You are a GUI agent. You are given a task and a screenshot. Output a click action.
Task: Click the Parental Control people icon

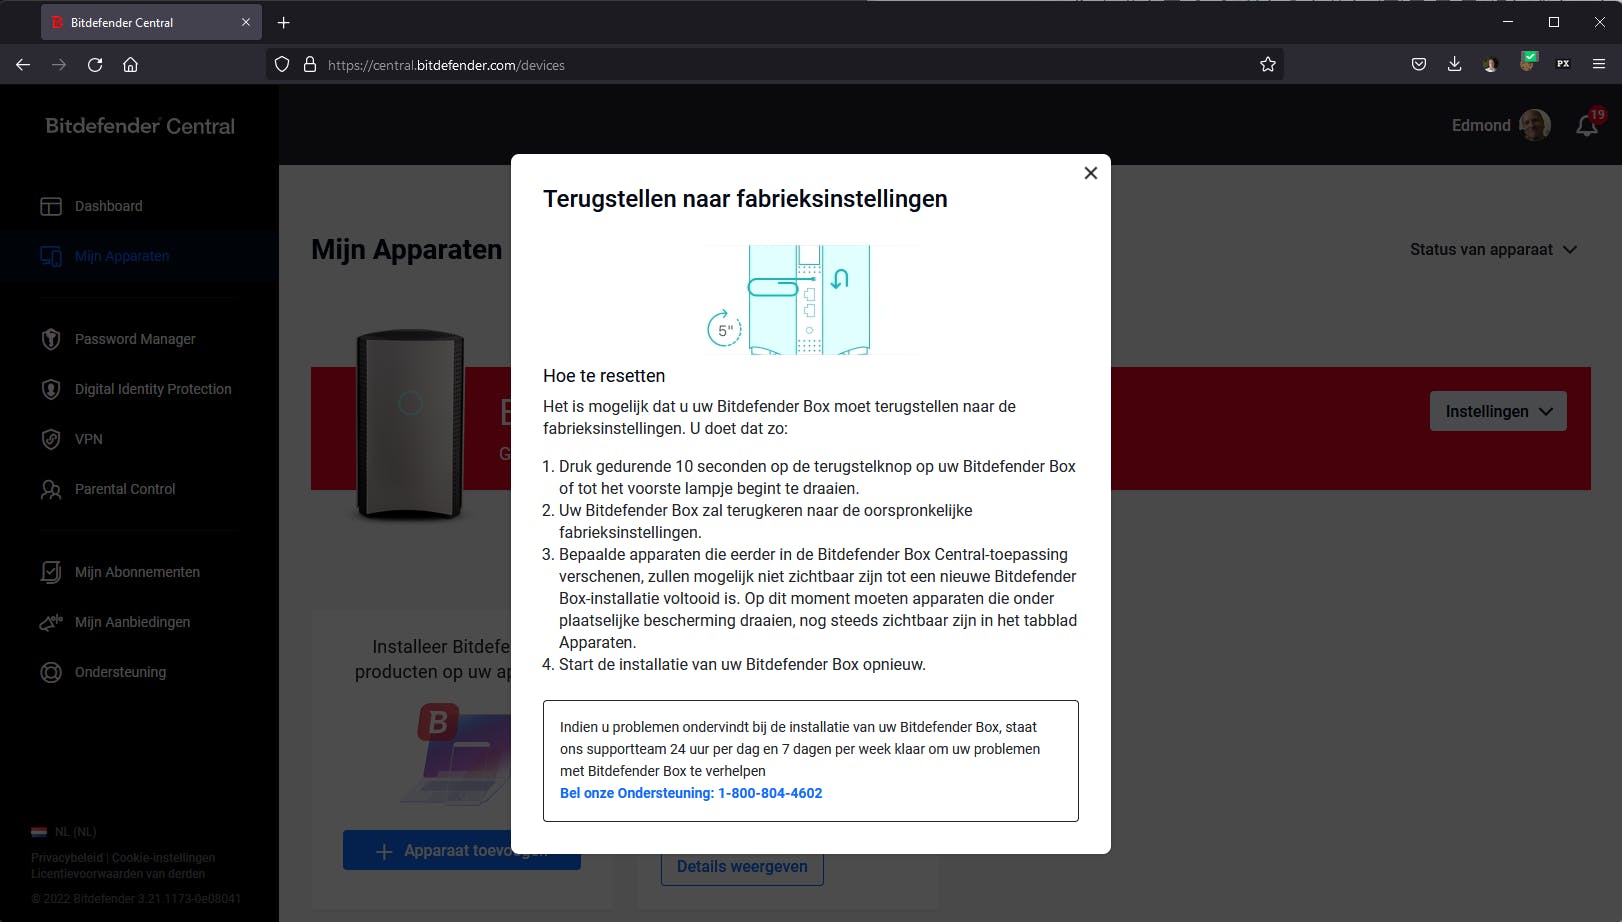pyautogui.click(x=51, y=489)
